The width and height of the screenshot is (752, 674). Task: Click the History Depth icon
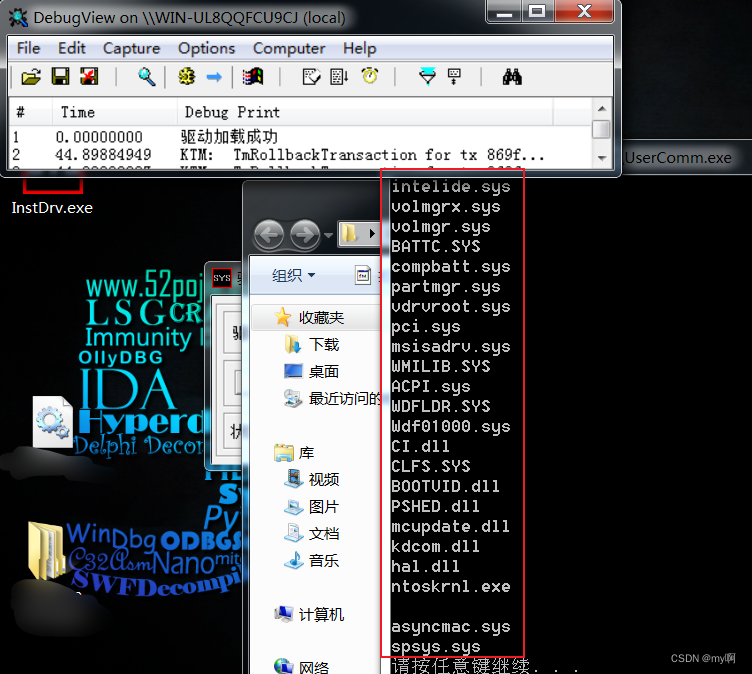pyautogui.click(x=454, y=77)
